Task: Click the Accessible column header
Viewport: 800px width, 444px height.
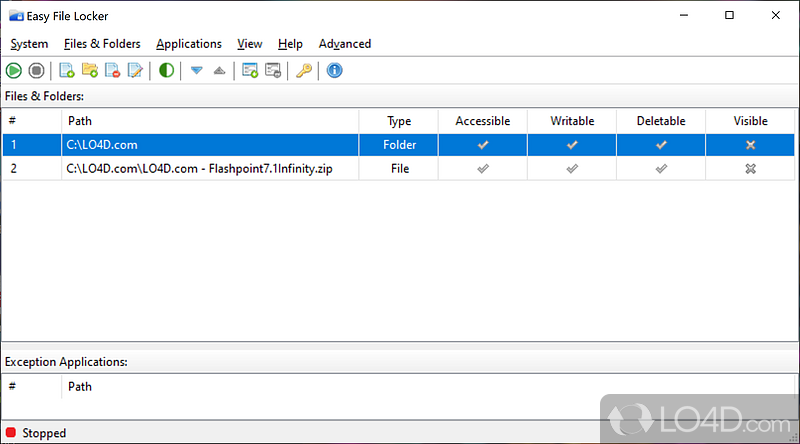Action: click(x=483, y=121)
